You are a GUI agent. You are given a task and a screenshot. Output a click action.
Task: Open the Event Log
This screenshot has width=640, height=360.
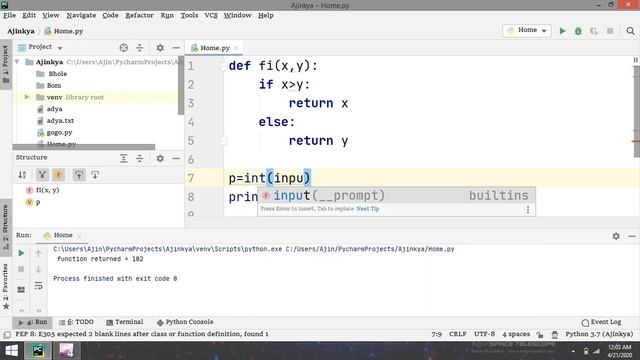click(x=601, y=322)
